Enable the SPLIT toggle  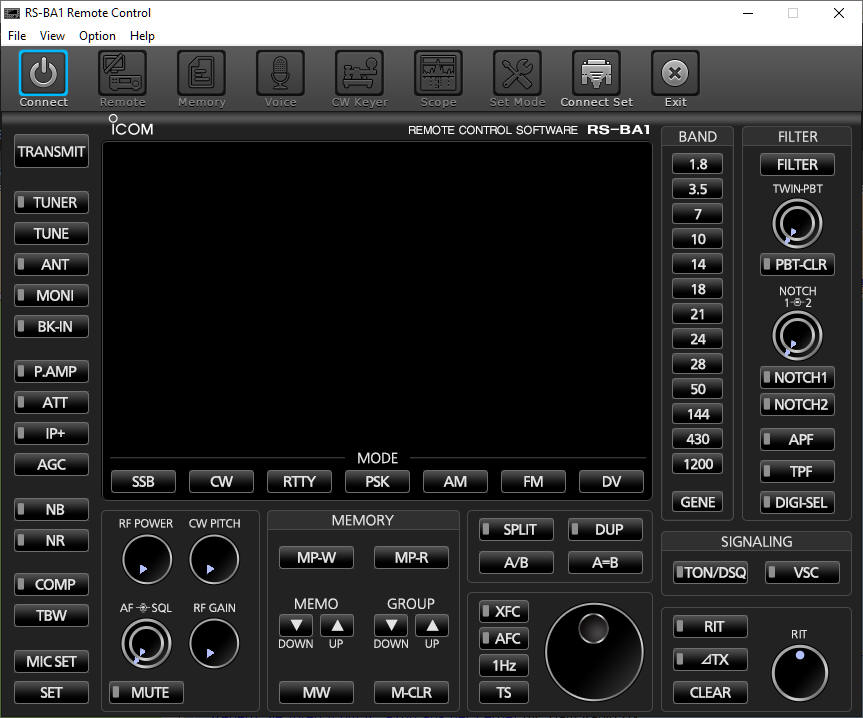tap(515, 530)
